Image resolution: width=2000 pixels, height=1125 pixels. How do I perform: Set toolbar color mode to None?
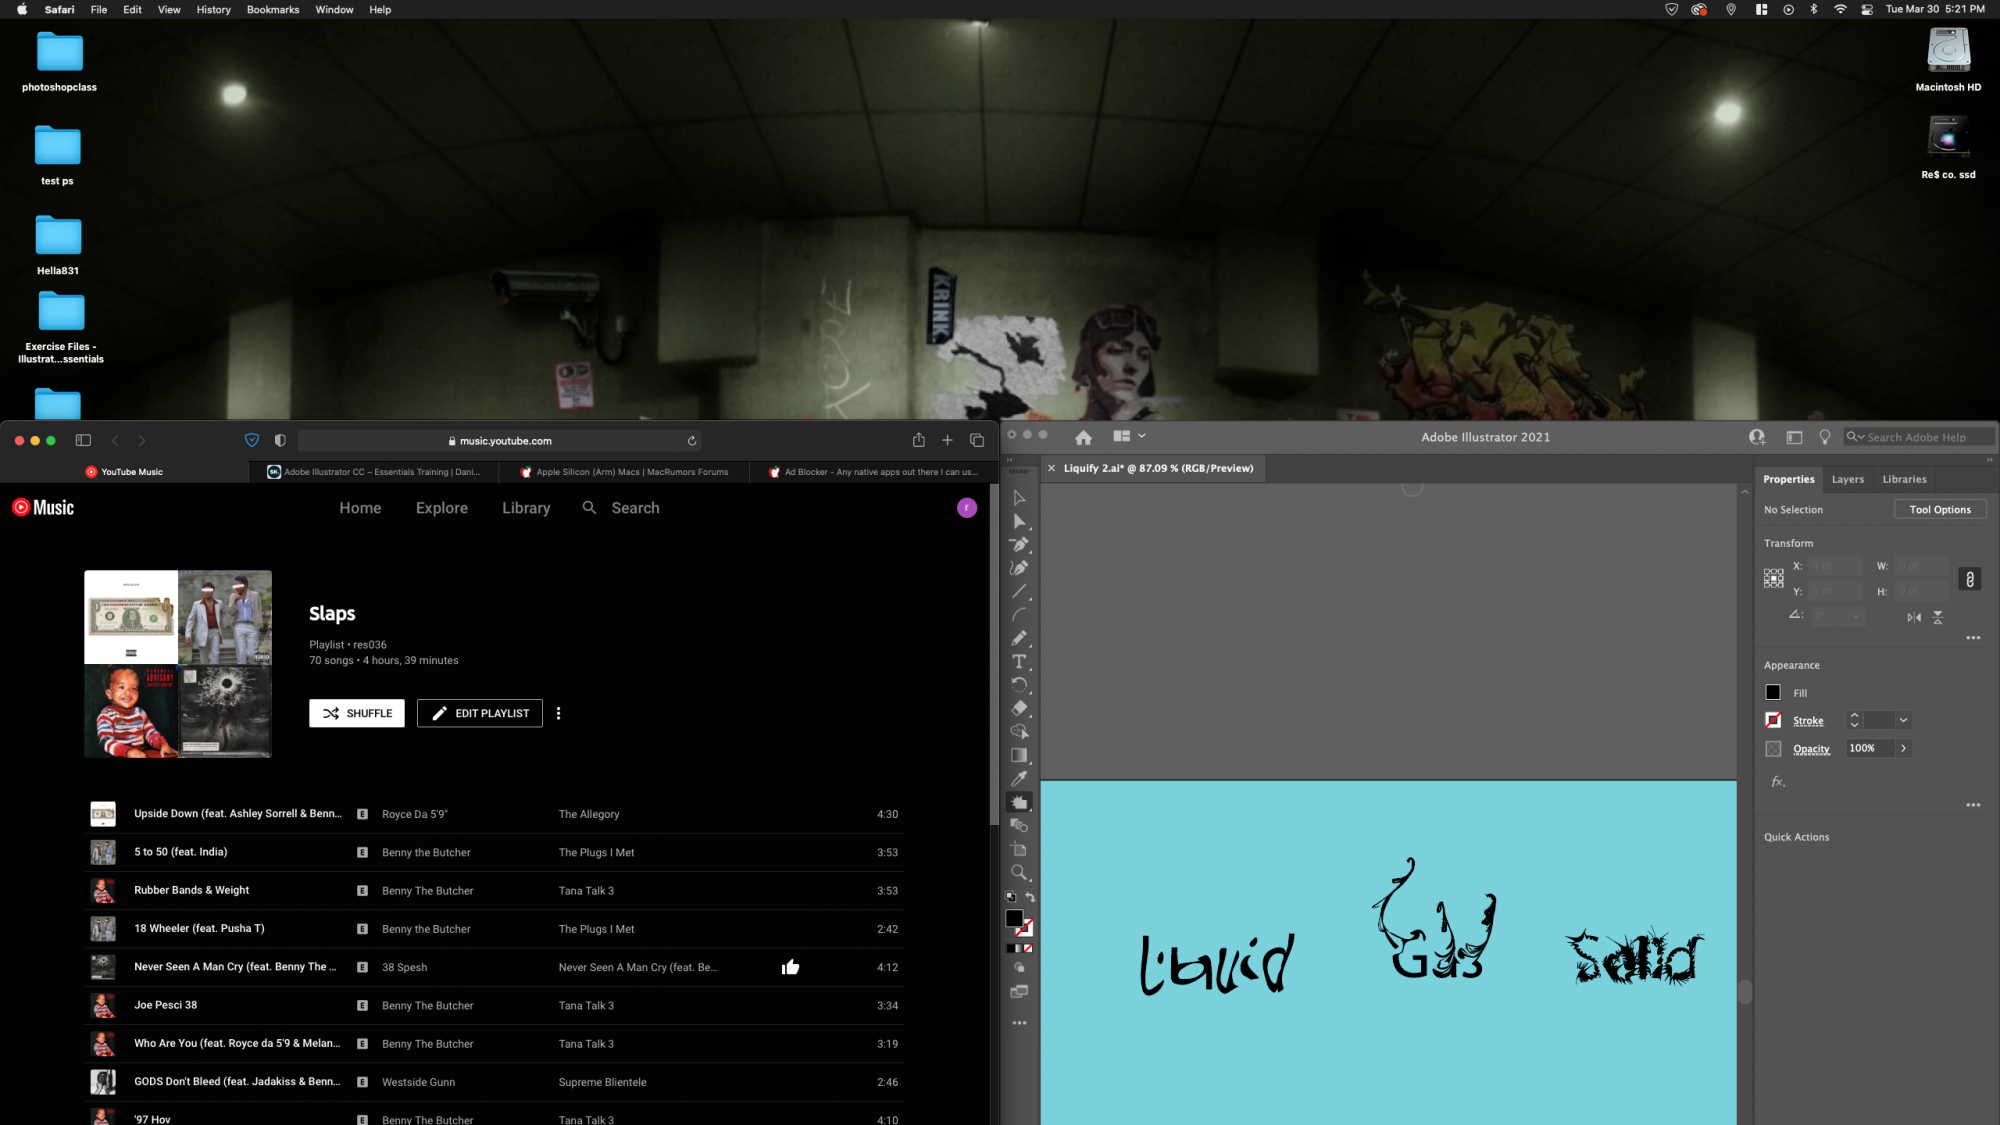pos(1029,948)
